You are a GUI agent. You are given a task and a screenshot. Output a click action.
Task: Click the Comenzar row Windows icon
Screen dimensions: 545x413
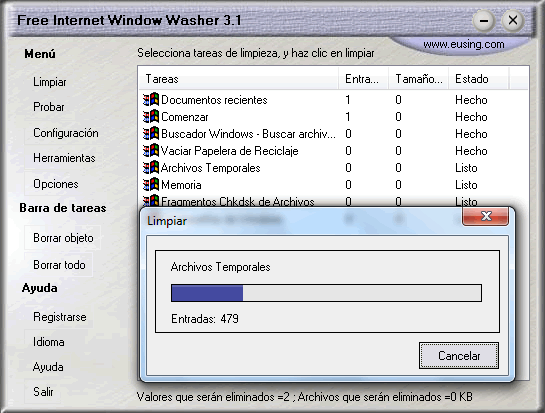click(x=151, y=117)
